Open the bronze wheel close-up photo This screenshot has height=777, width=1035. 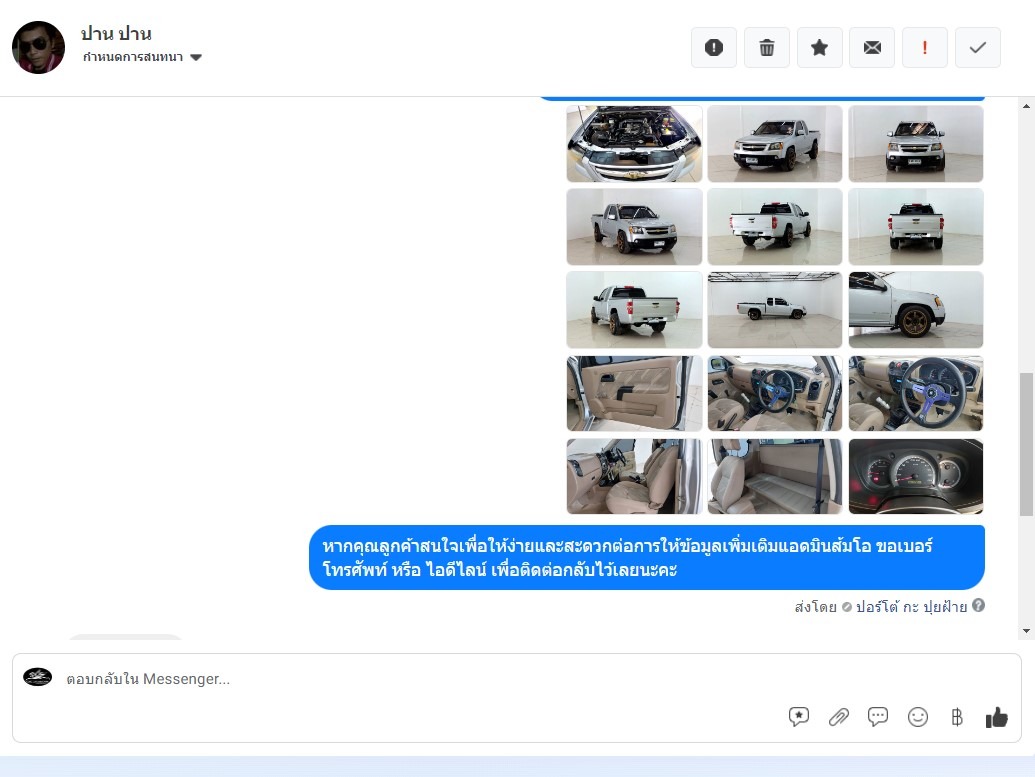[x=916, y=310]
